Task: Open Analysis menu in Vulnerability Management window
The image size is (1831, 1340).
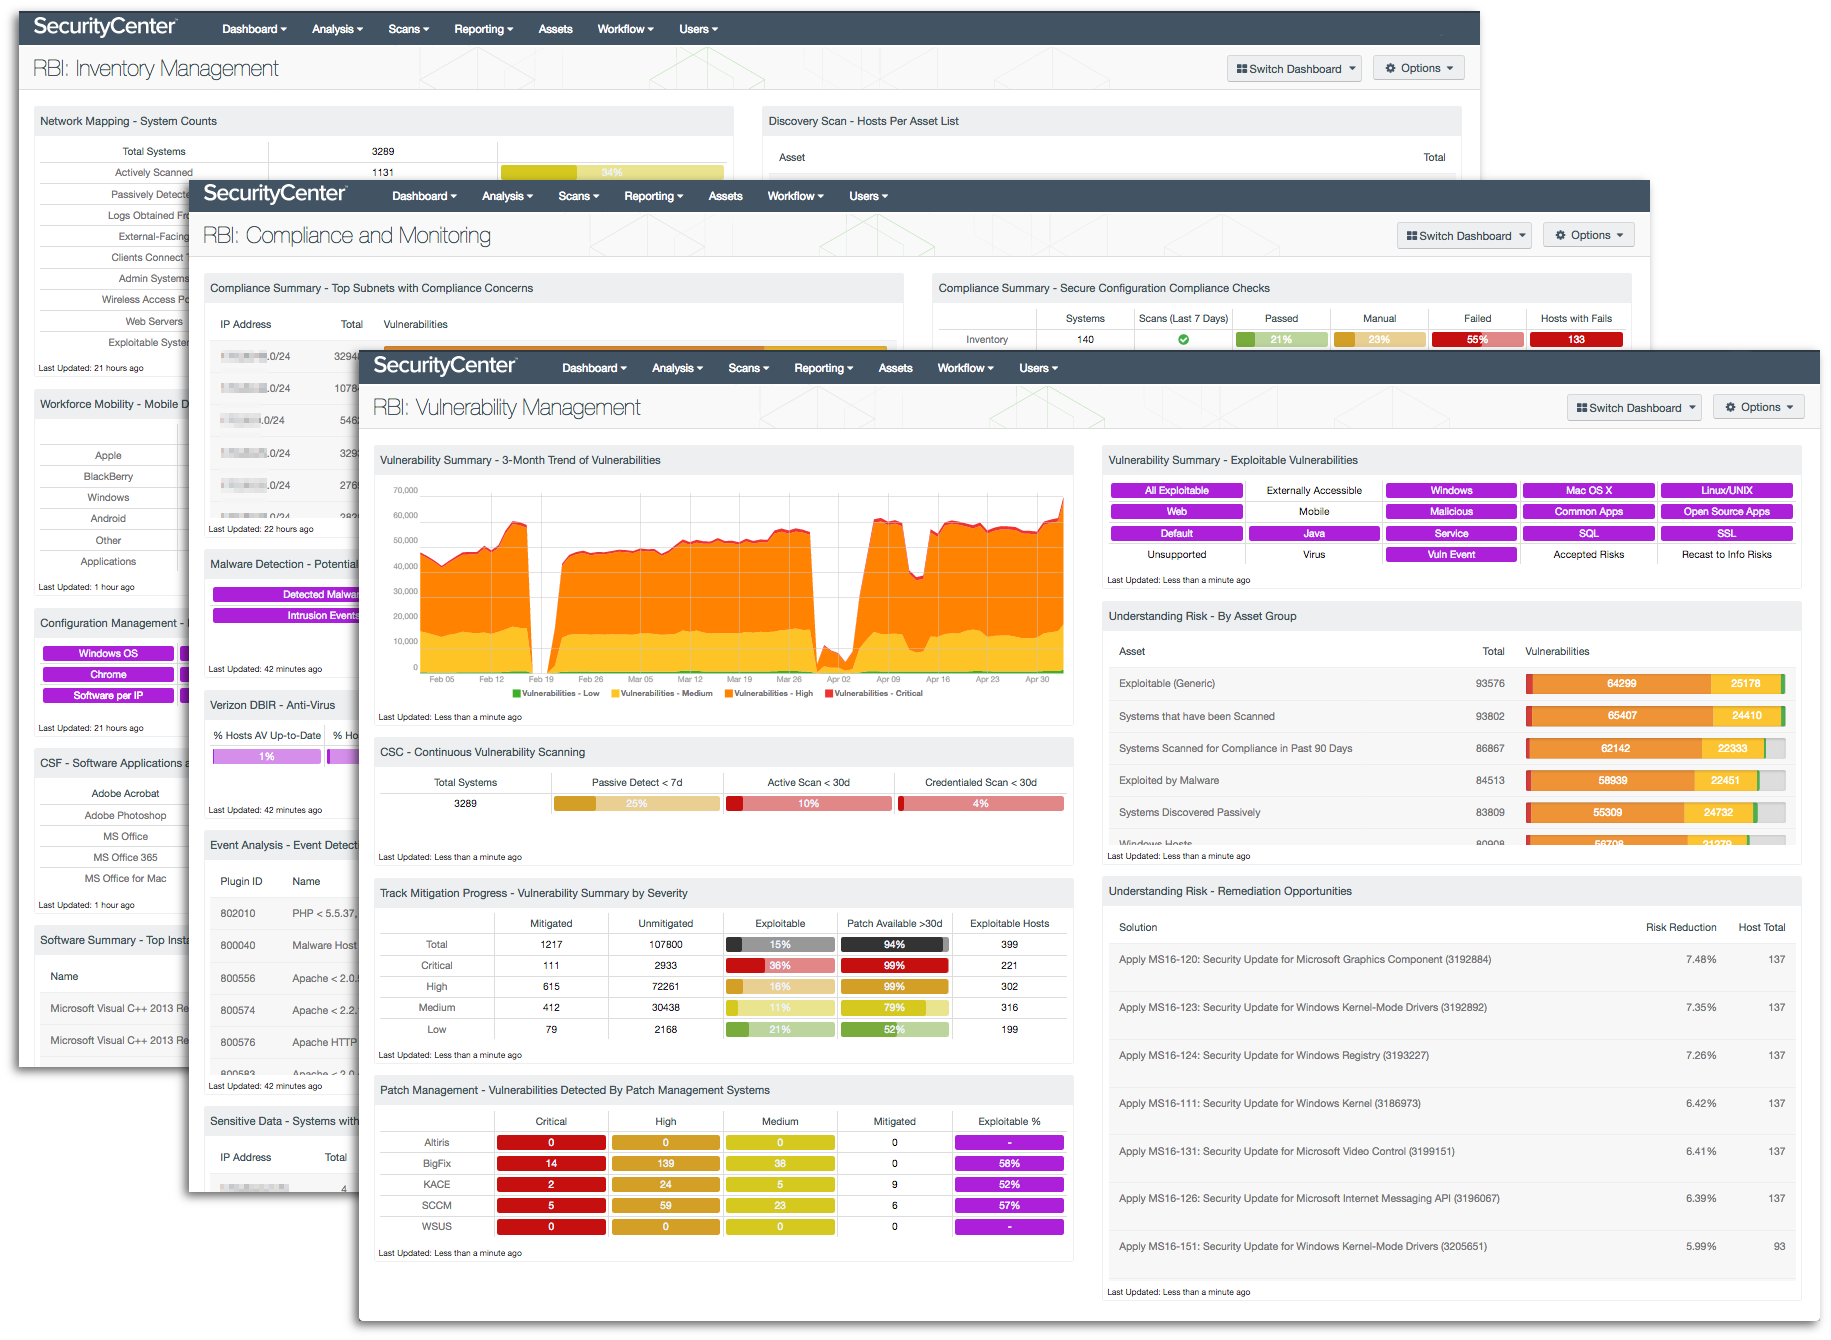Action: [677, 368]
